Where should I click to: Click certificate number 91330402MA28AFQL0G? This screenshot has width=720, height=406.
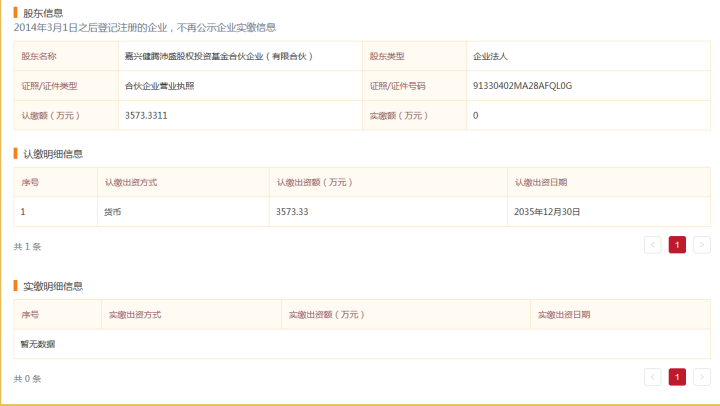[522, 86]
